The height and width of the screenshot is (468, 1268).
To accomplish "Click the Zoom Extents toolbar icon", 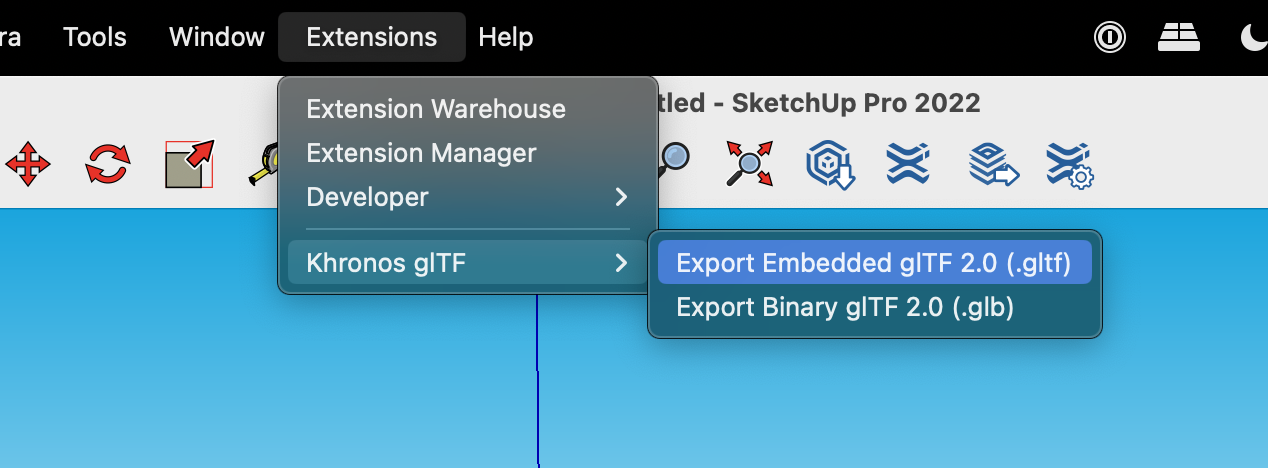I will 749,163.
